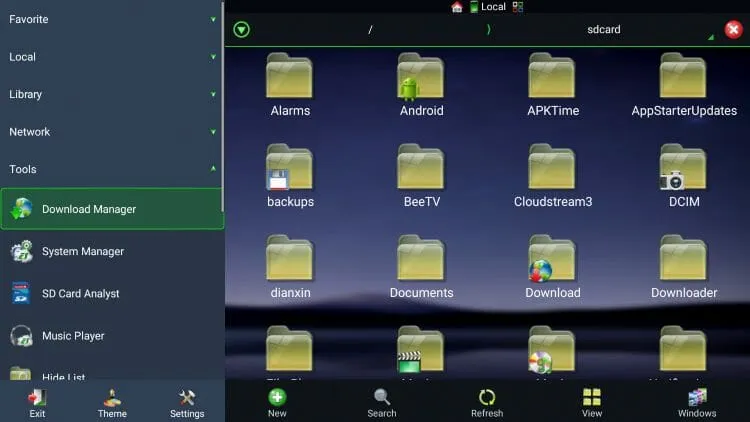Open the AppStarterUpdates folder
The width and height of the screenshot is (750, 422).
click(684, 85)
